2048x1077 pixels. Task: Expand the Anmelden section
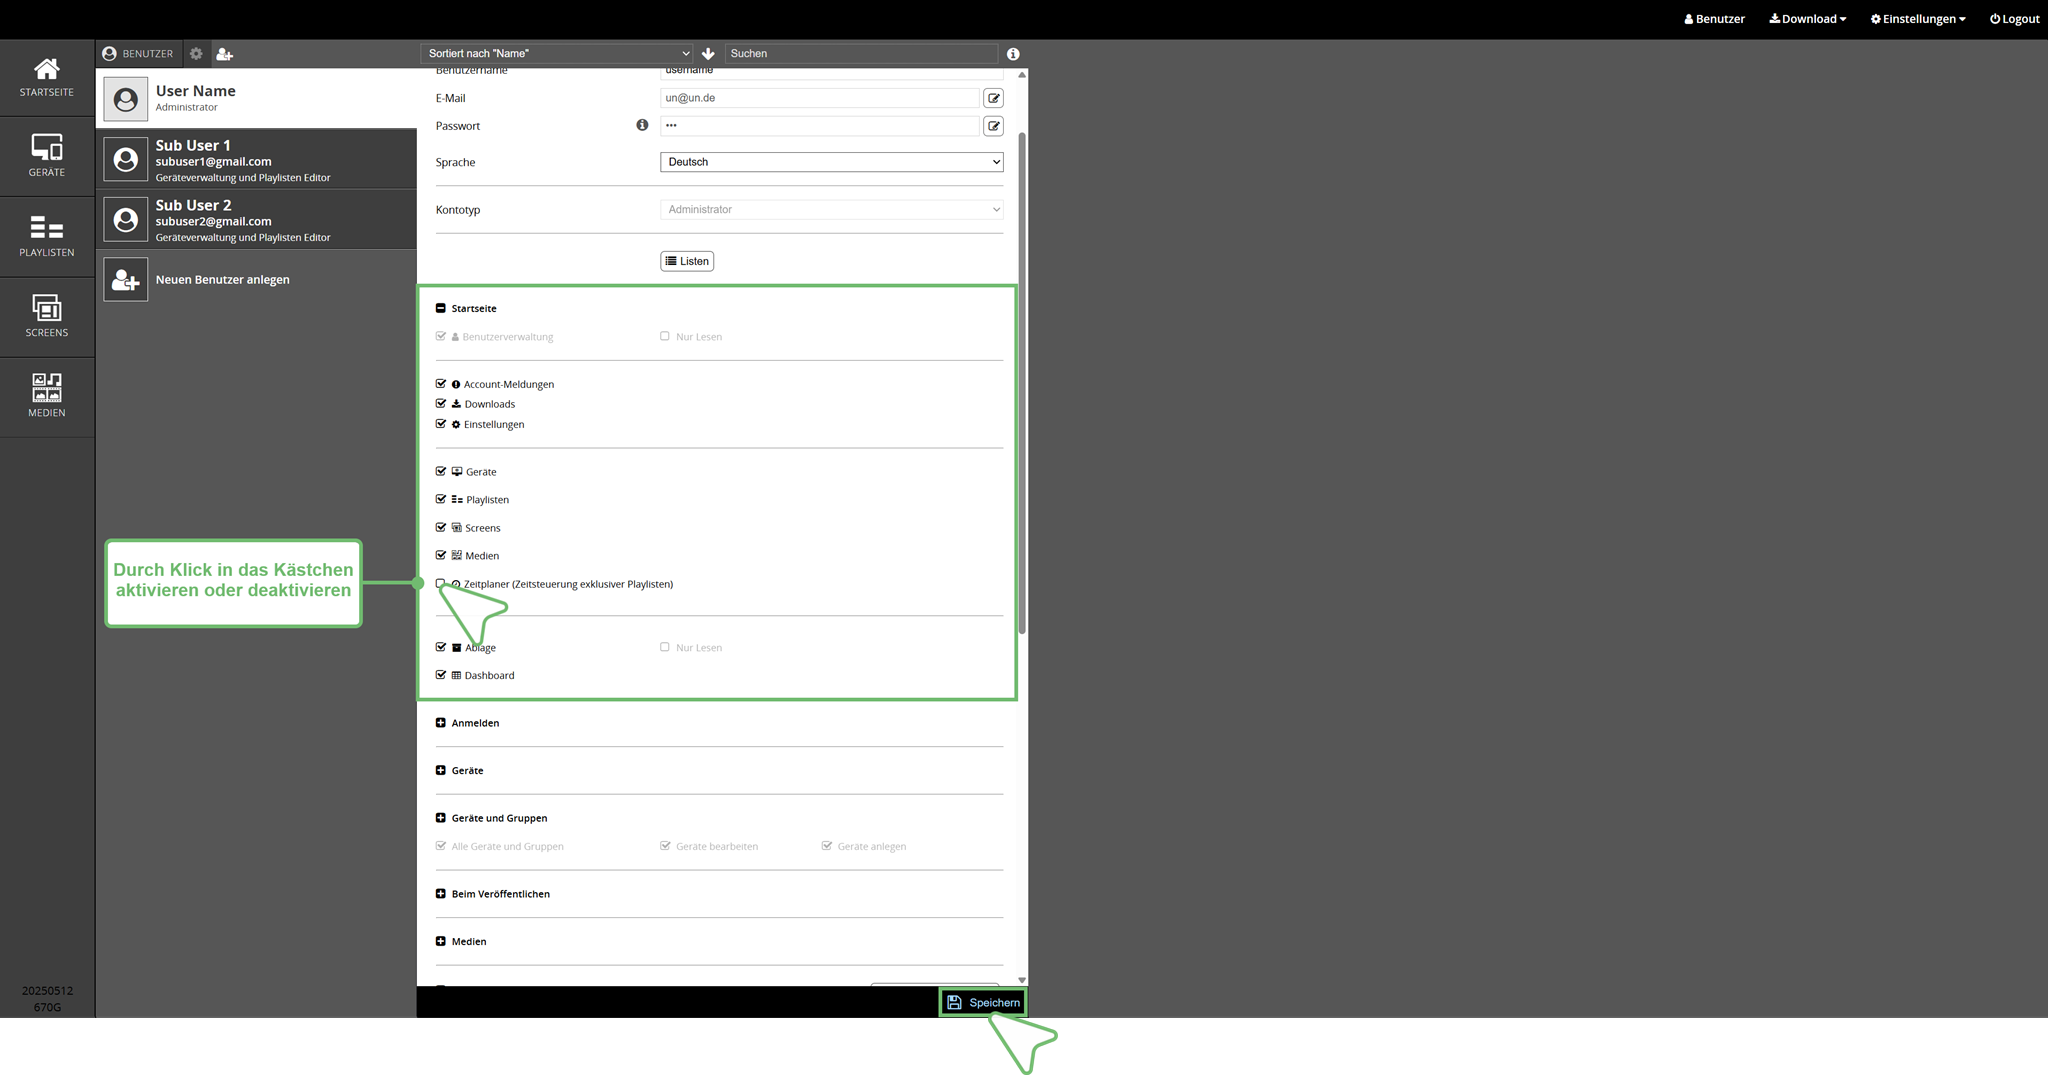(441, 723)
